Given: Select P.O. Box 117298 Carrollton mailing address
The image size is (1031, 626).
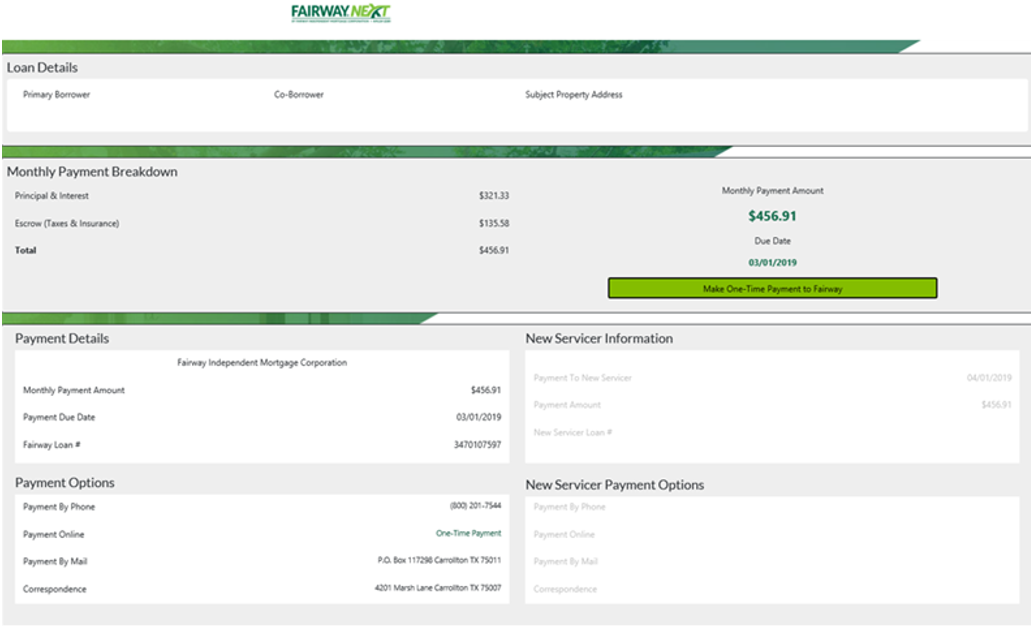Looking at the screenshot, I should 439,560.
